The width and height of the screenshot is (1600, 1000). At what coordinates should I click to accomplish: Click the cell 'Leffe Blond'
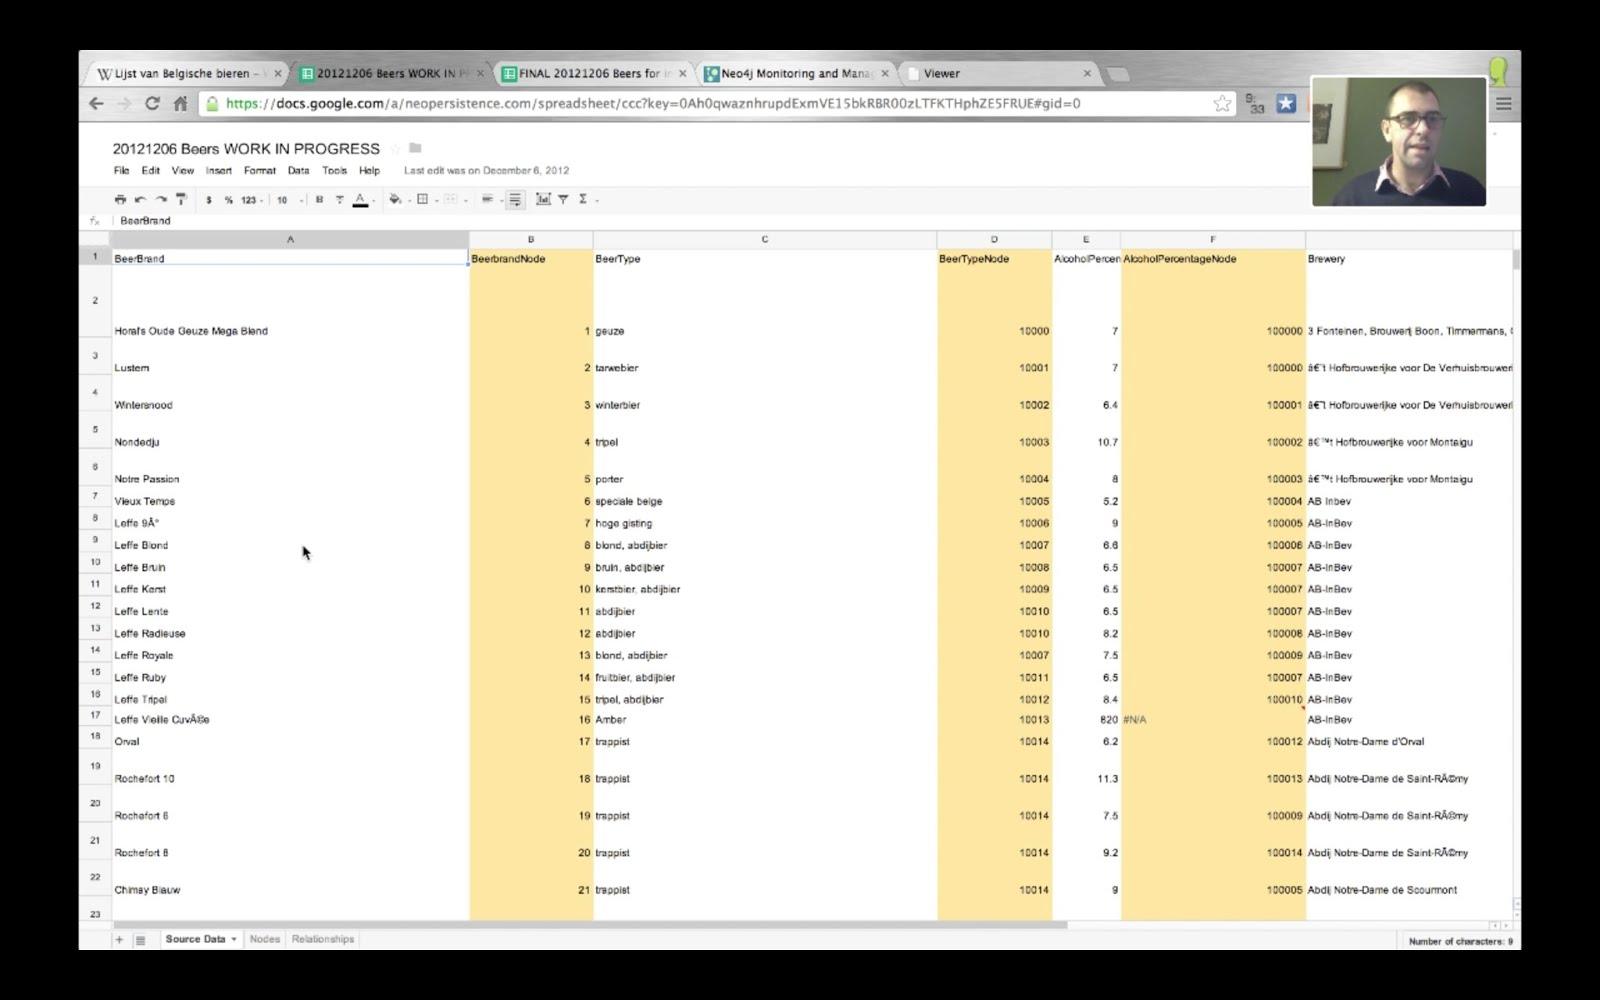click(x=290, y=546)
